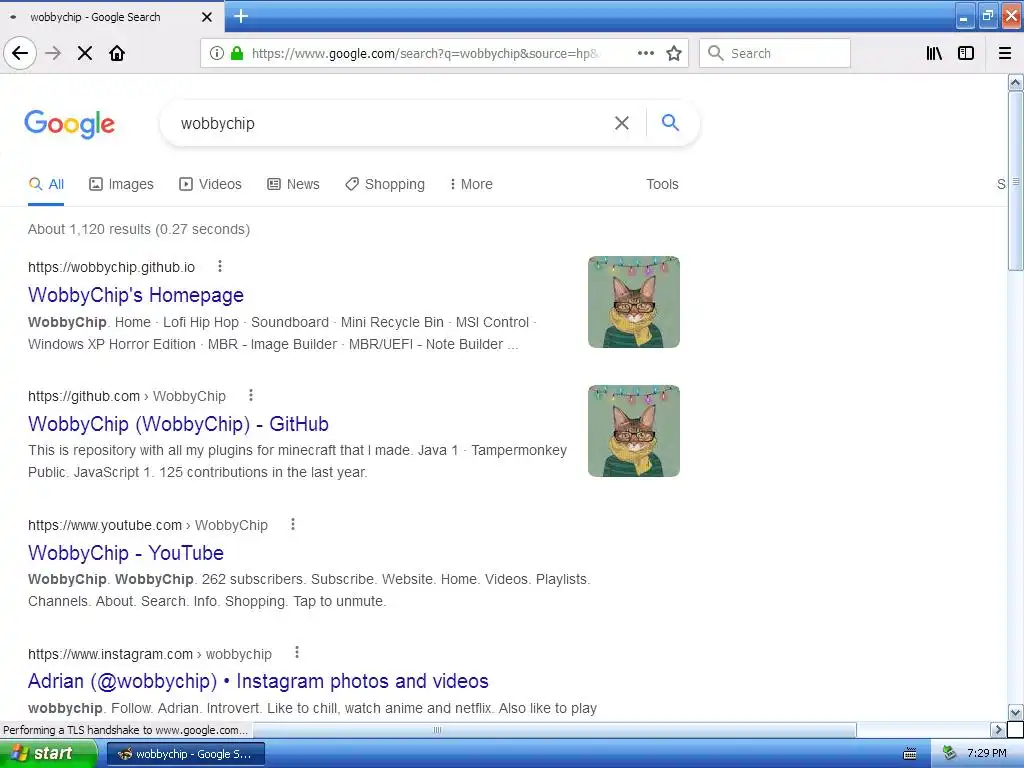Open options menu for wobbychip.github.io result
Screen dimensions: 1024x768
coord(220,266)
